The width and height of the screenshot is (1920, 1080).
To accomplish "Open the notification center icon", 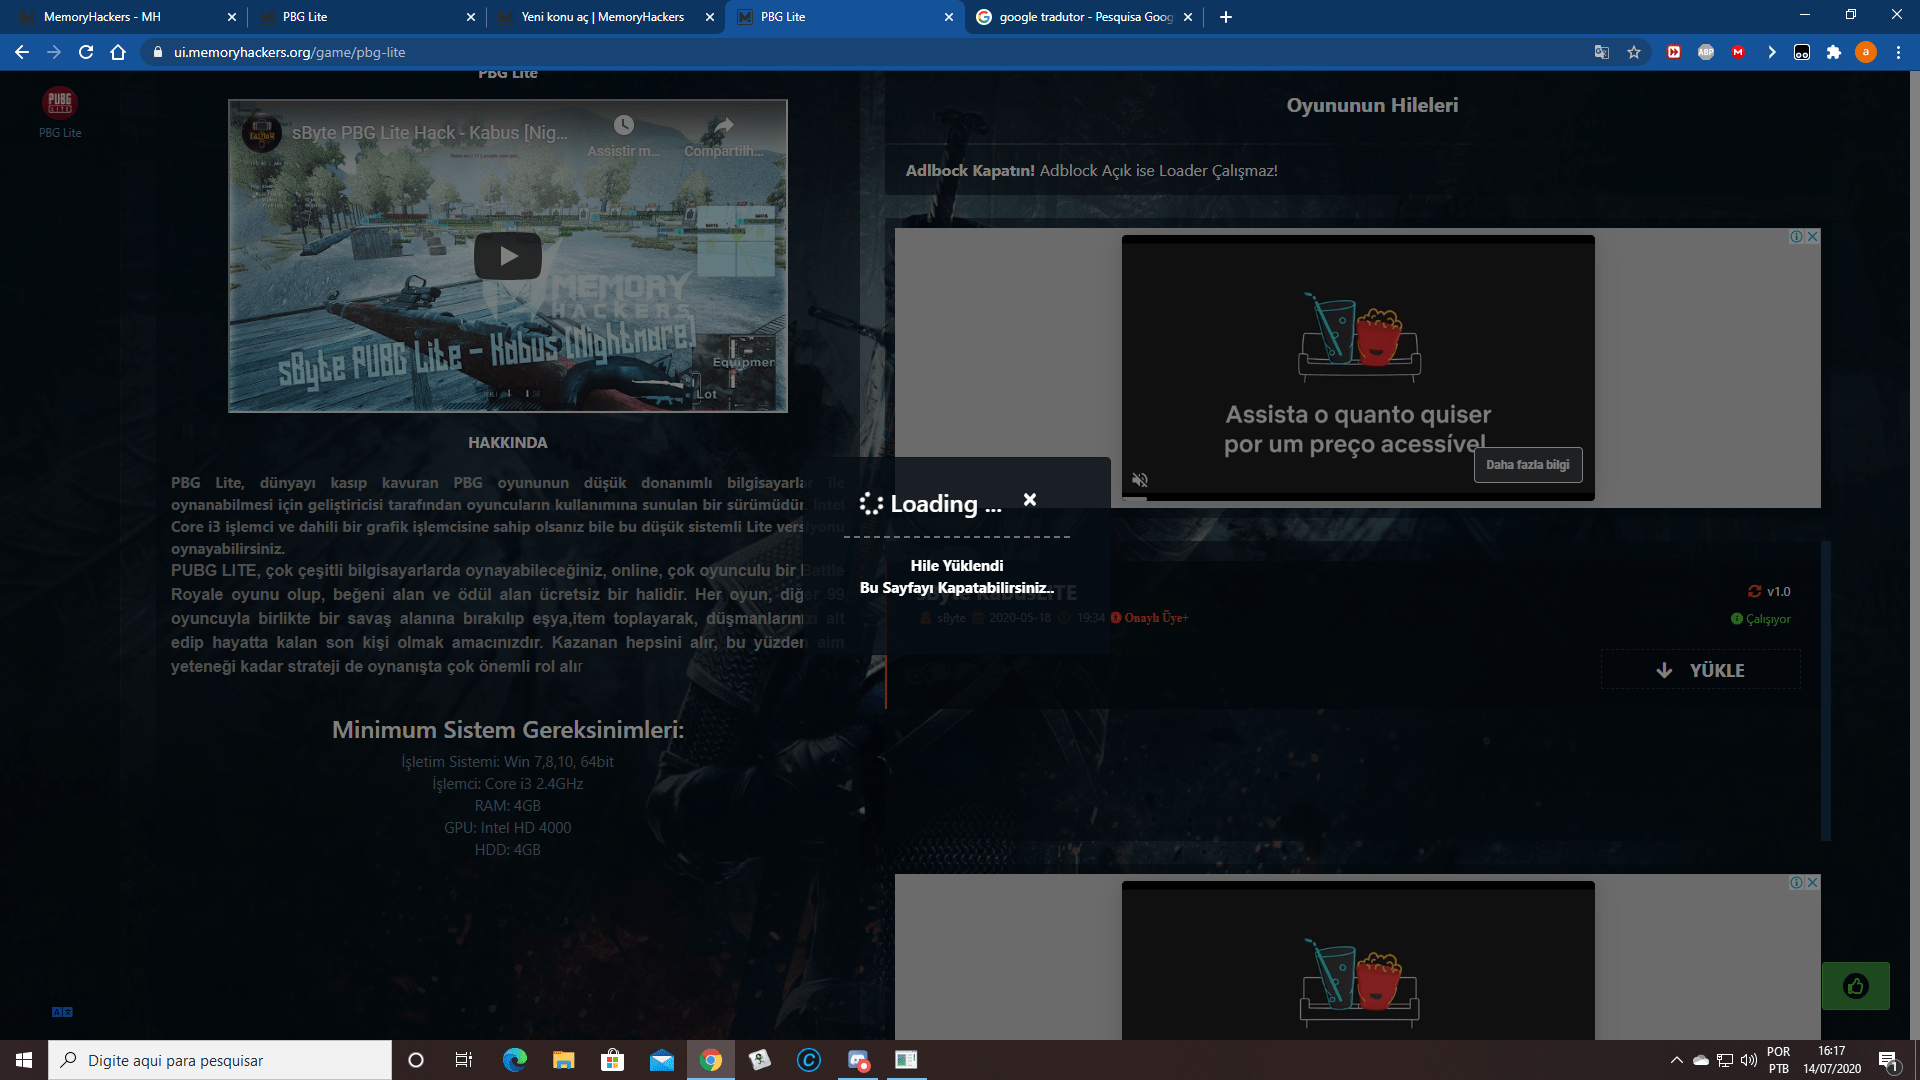I will (1889, 1060).
